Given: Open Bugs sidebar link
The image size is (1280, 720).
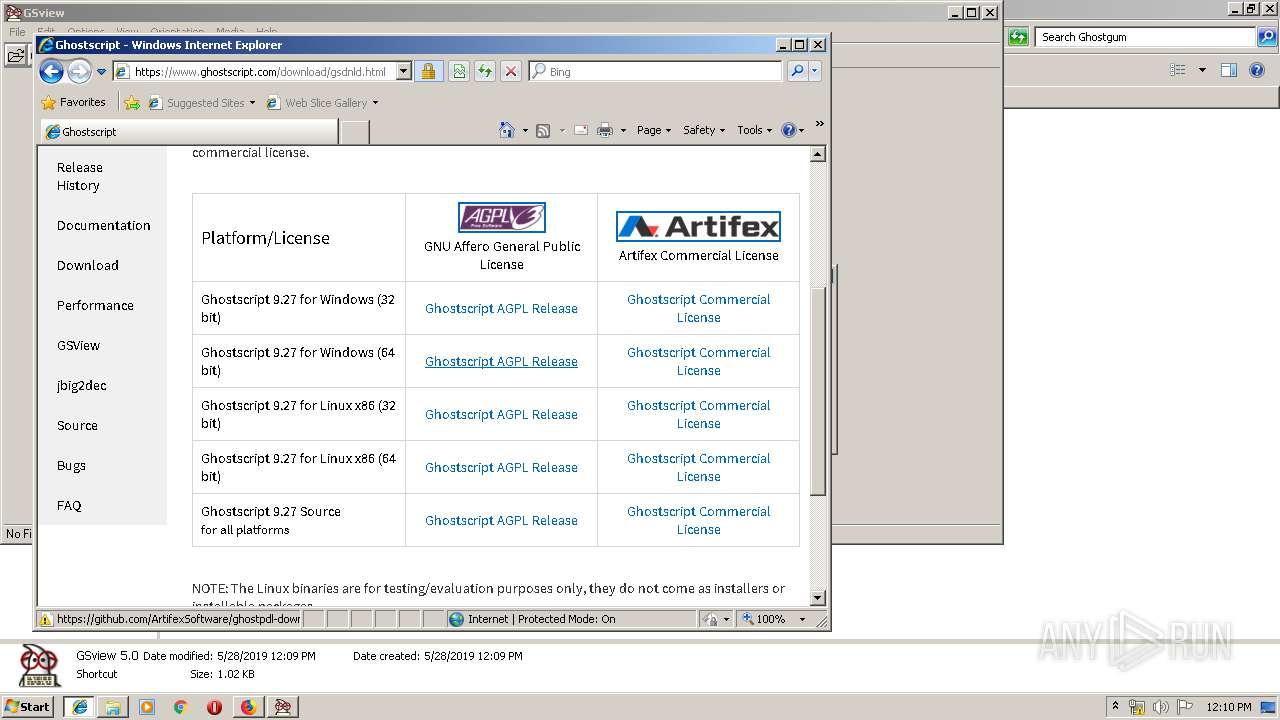Looking at the screenshot, I should pos(71,465).
